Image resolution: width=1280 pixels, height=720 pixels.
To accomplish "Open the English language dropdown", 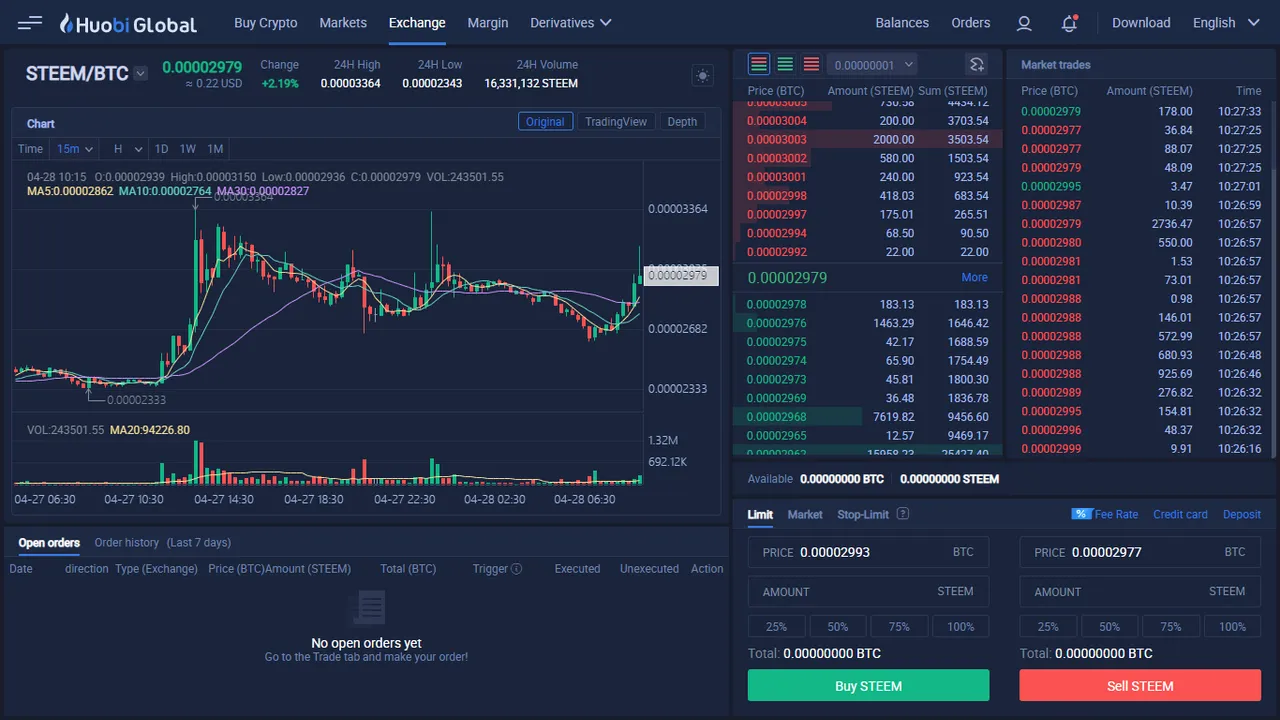I will pos(1227,22).
